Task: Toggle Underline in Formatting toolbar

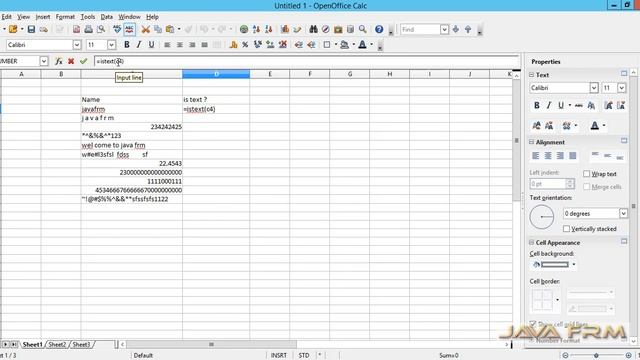Action: tap(151, 44)
